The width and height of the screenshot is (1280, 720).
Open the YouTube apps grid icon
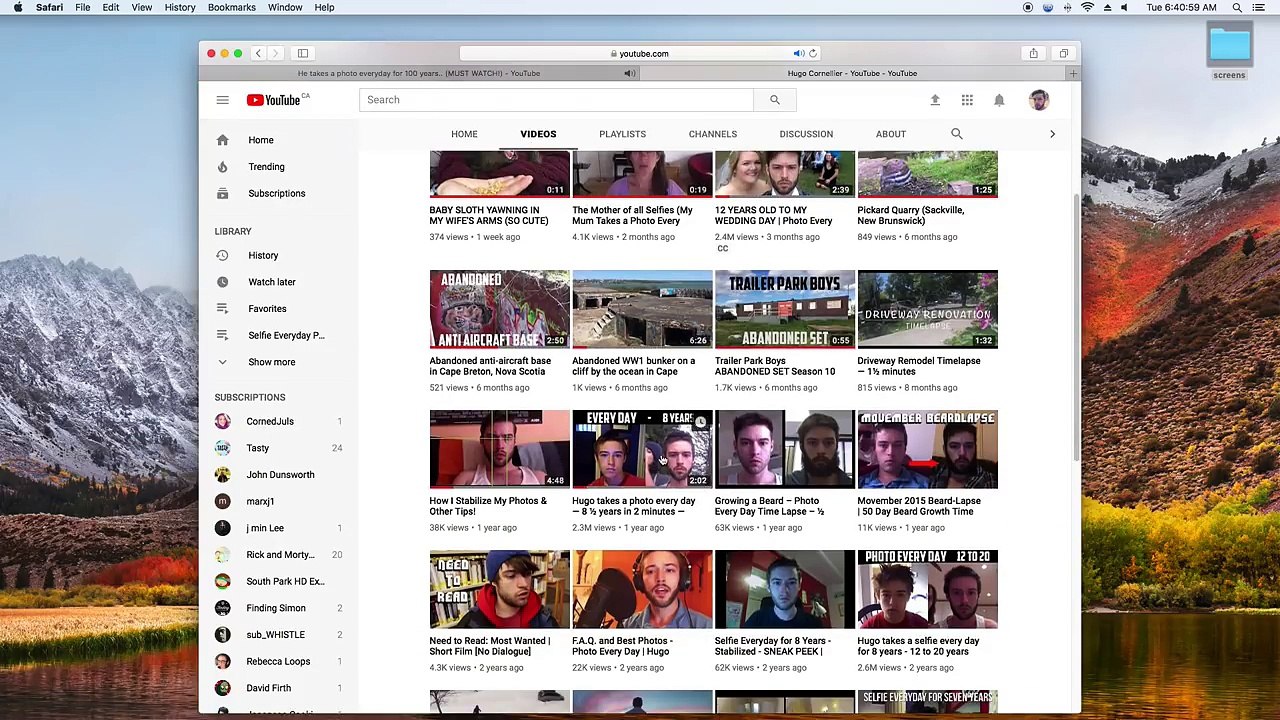pos(967,100)
